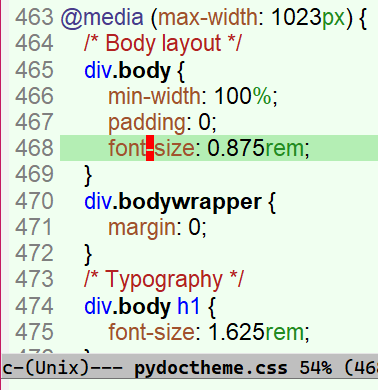Click the '/* Body layout */' comment
This screenshot has height=390, width=378.
tap(163, 43)
